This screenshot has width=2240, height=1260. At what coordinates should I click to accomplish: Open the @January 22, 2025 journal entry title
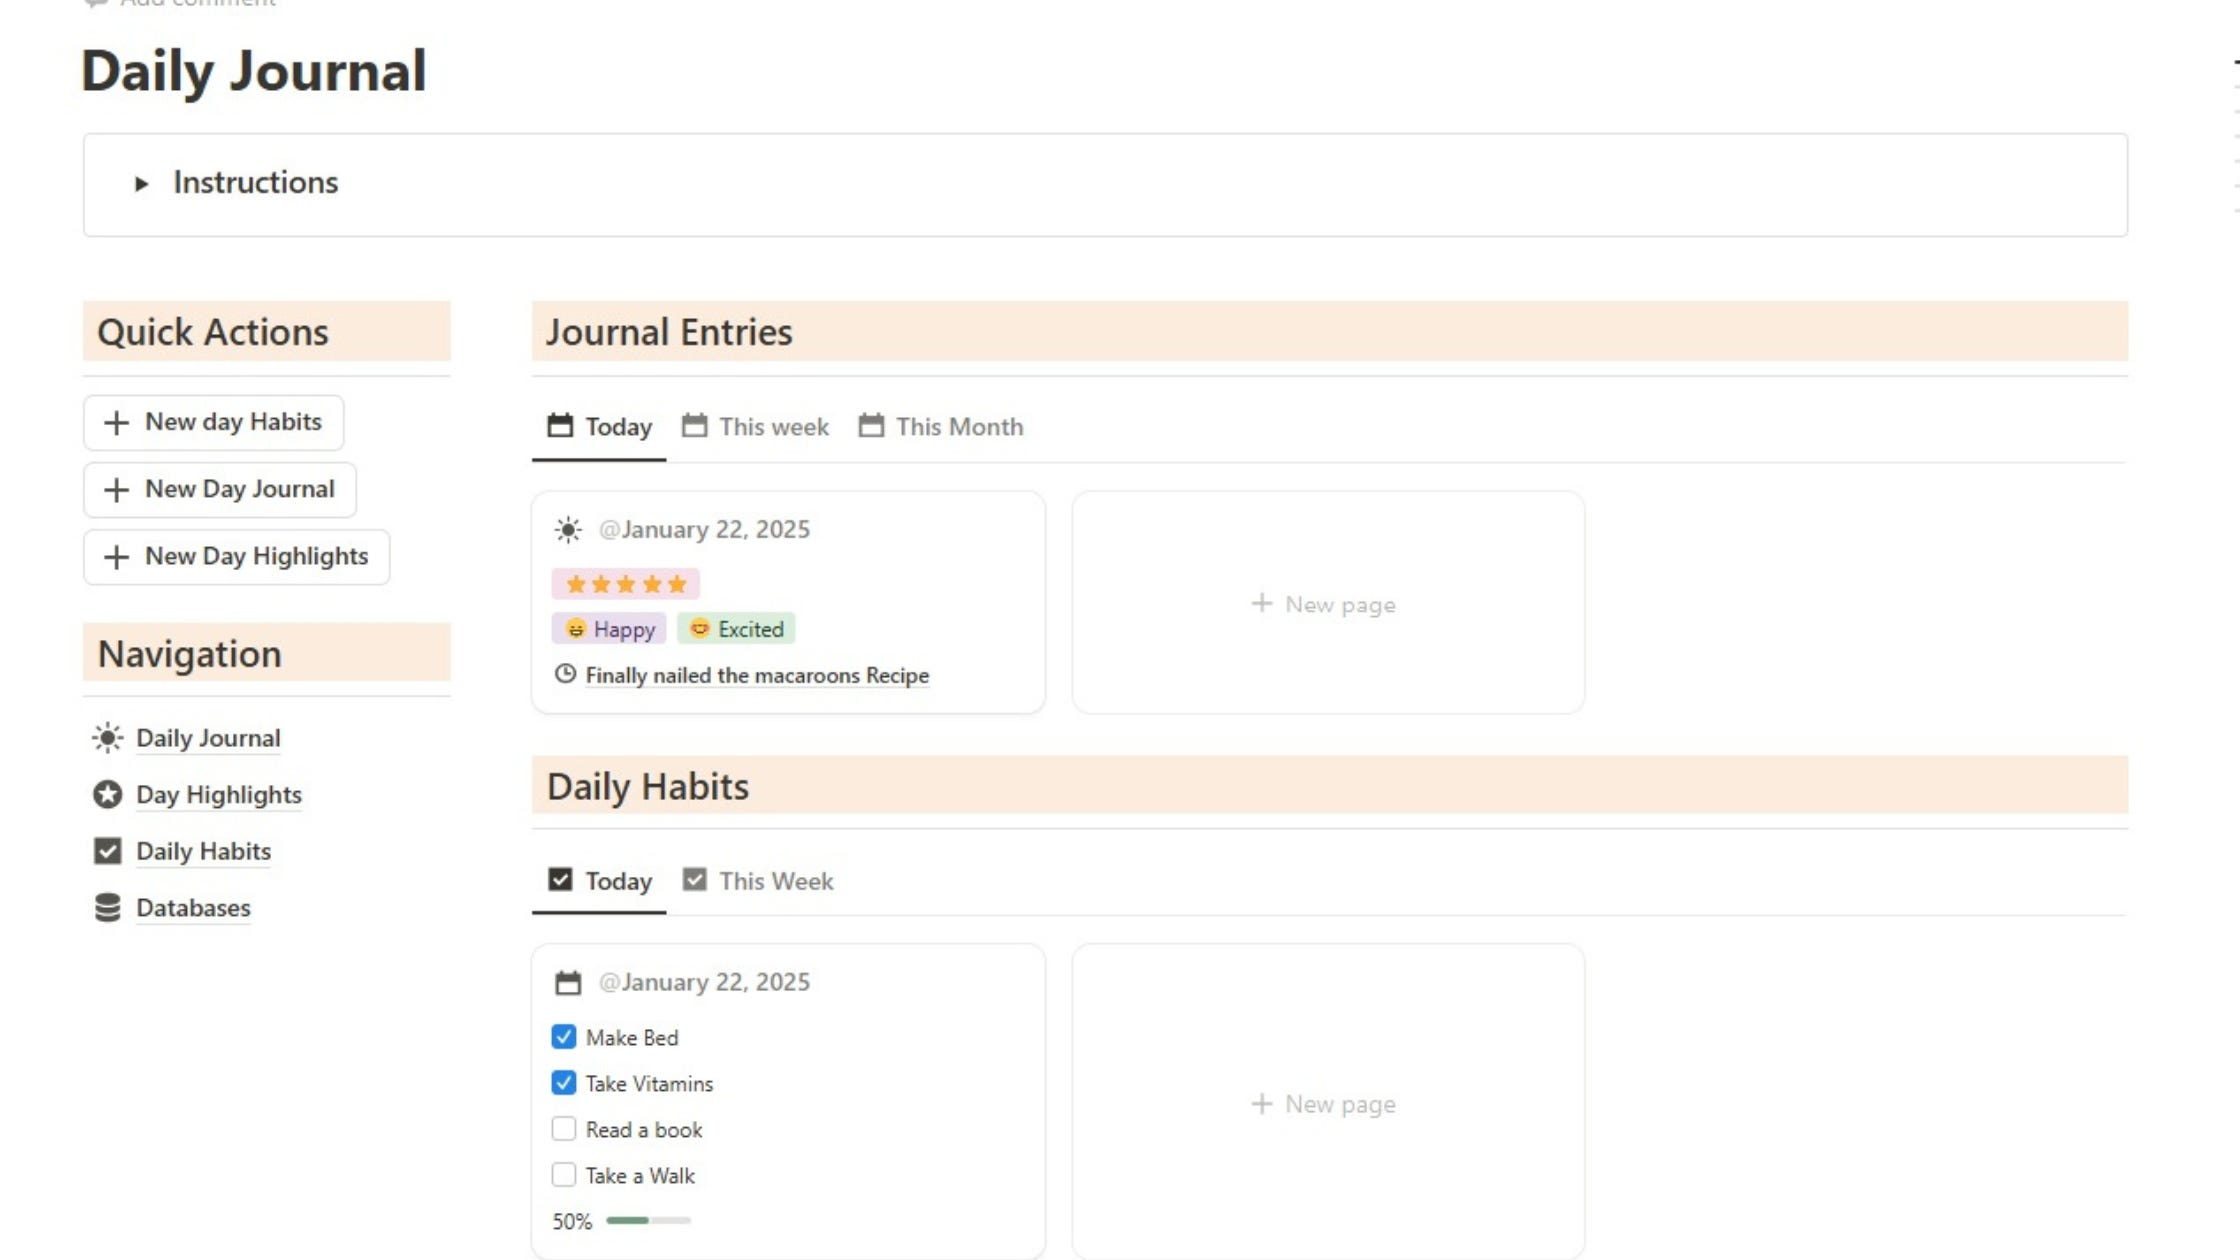point(704,530)
